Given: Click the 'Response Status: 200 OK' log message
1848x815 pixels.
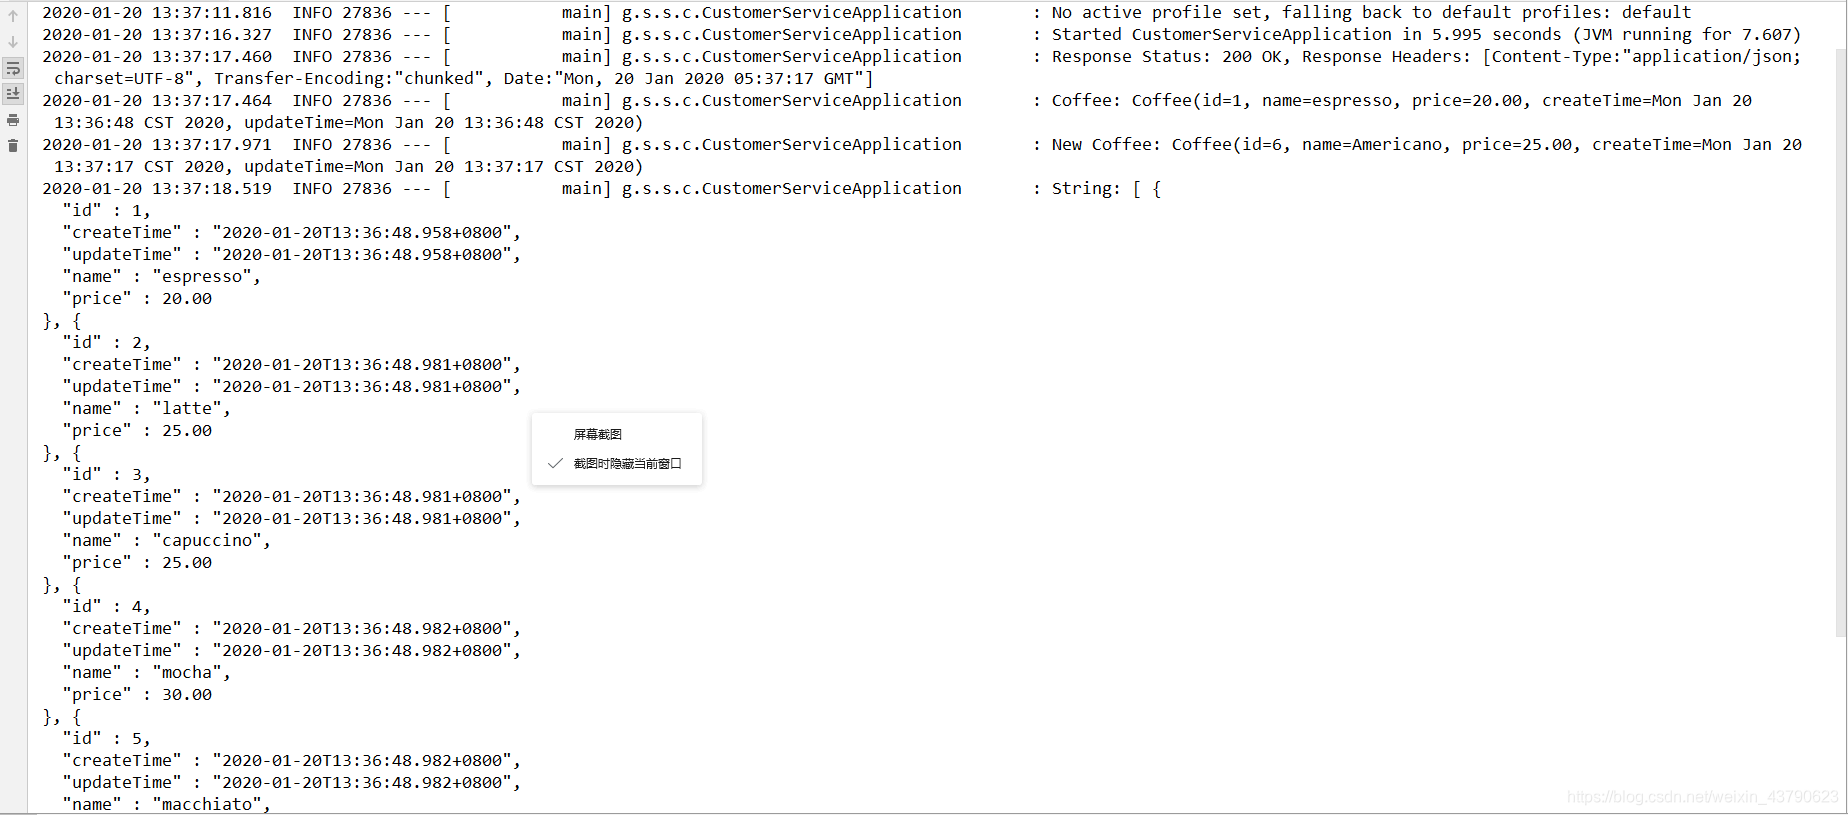Looking at the screenshot, I should [1426, 56].
